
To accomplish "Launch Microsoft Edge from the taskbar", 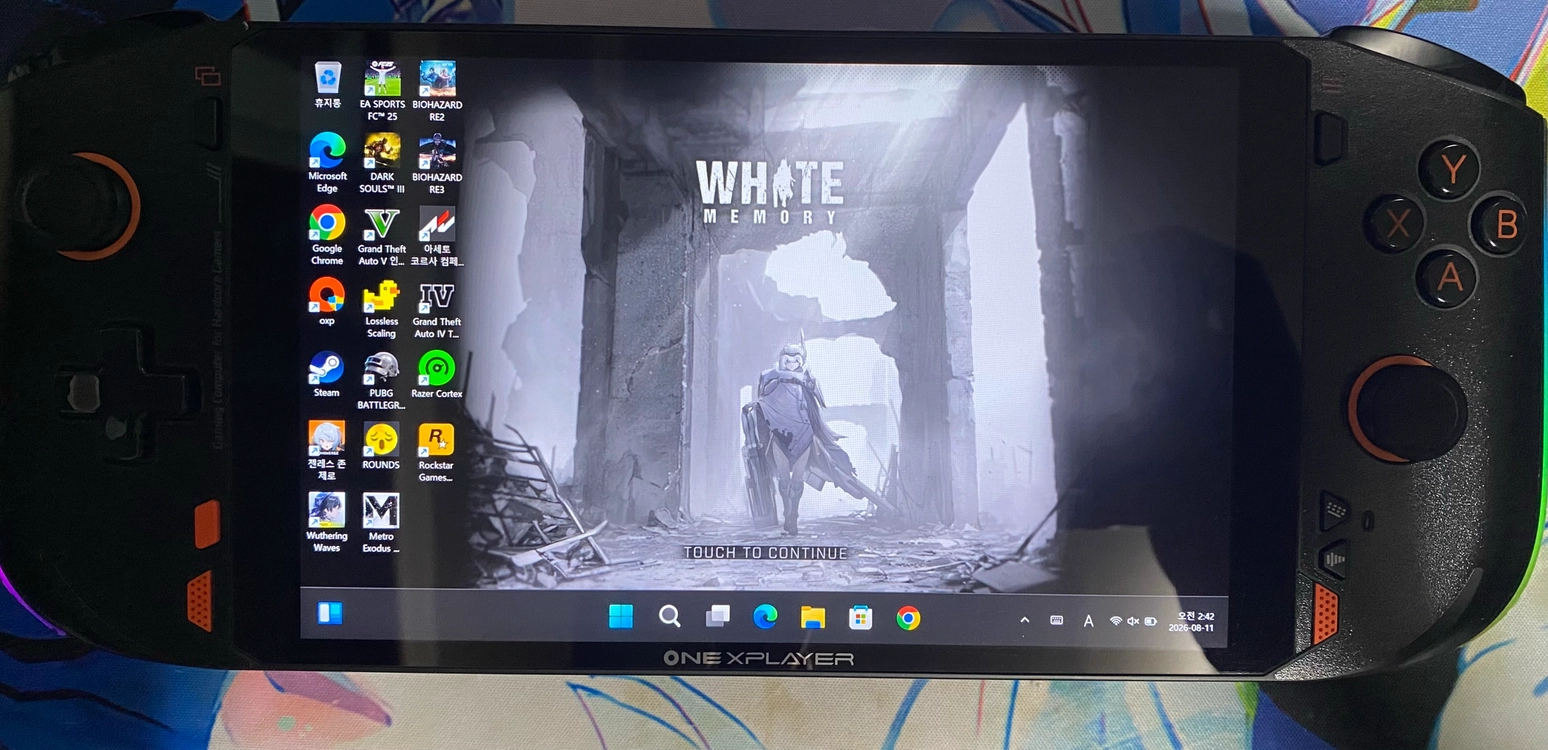I will coord(765,617).
